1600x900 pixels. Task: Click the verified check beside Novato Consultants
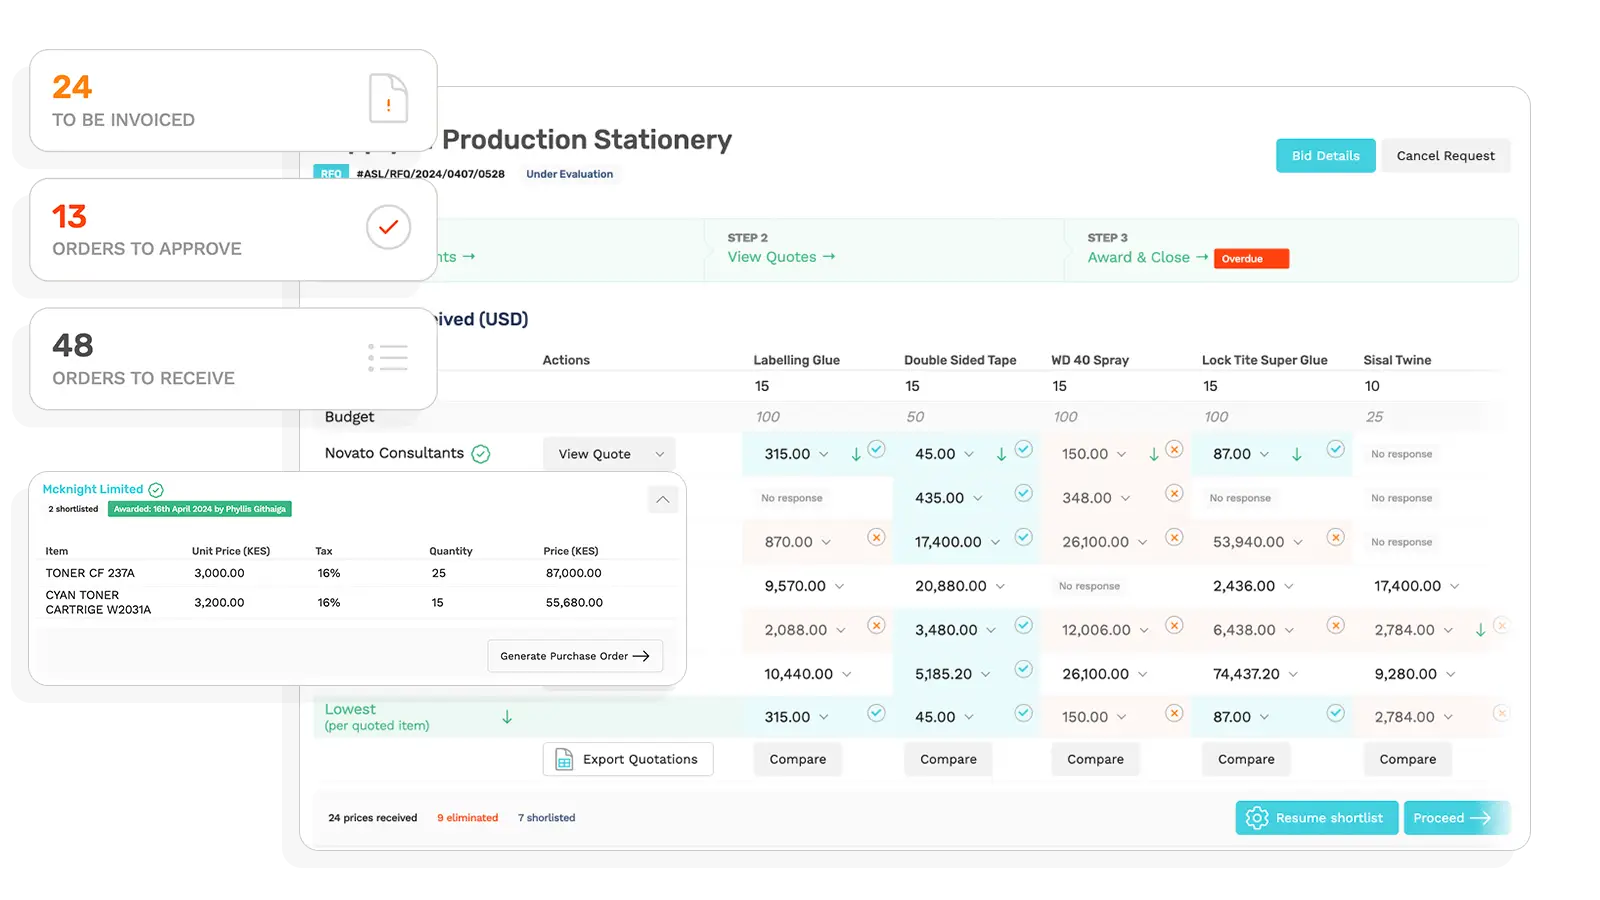(x=481, y=453)
